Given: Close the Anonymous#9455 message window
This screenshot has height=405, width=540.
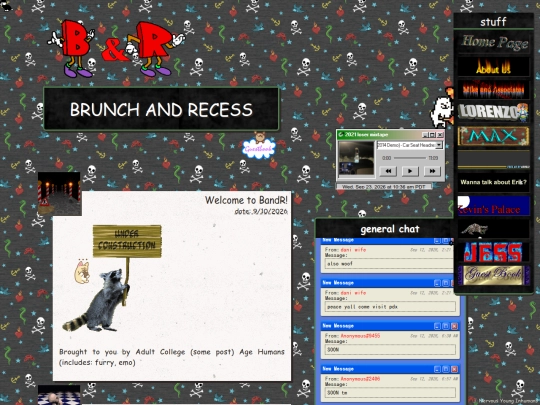Looking at the screenshot, I should pyautogui.click(x=454, y=326).
